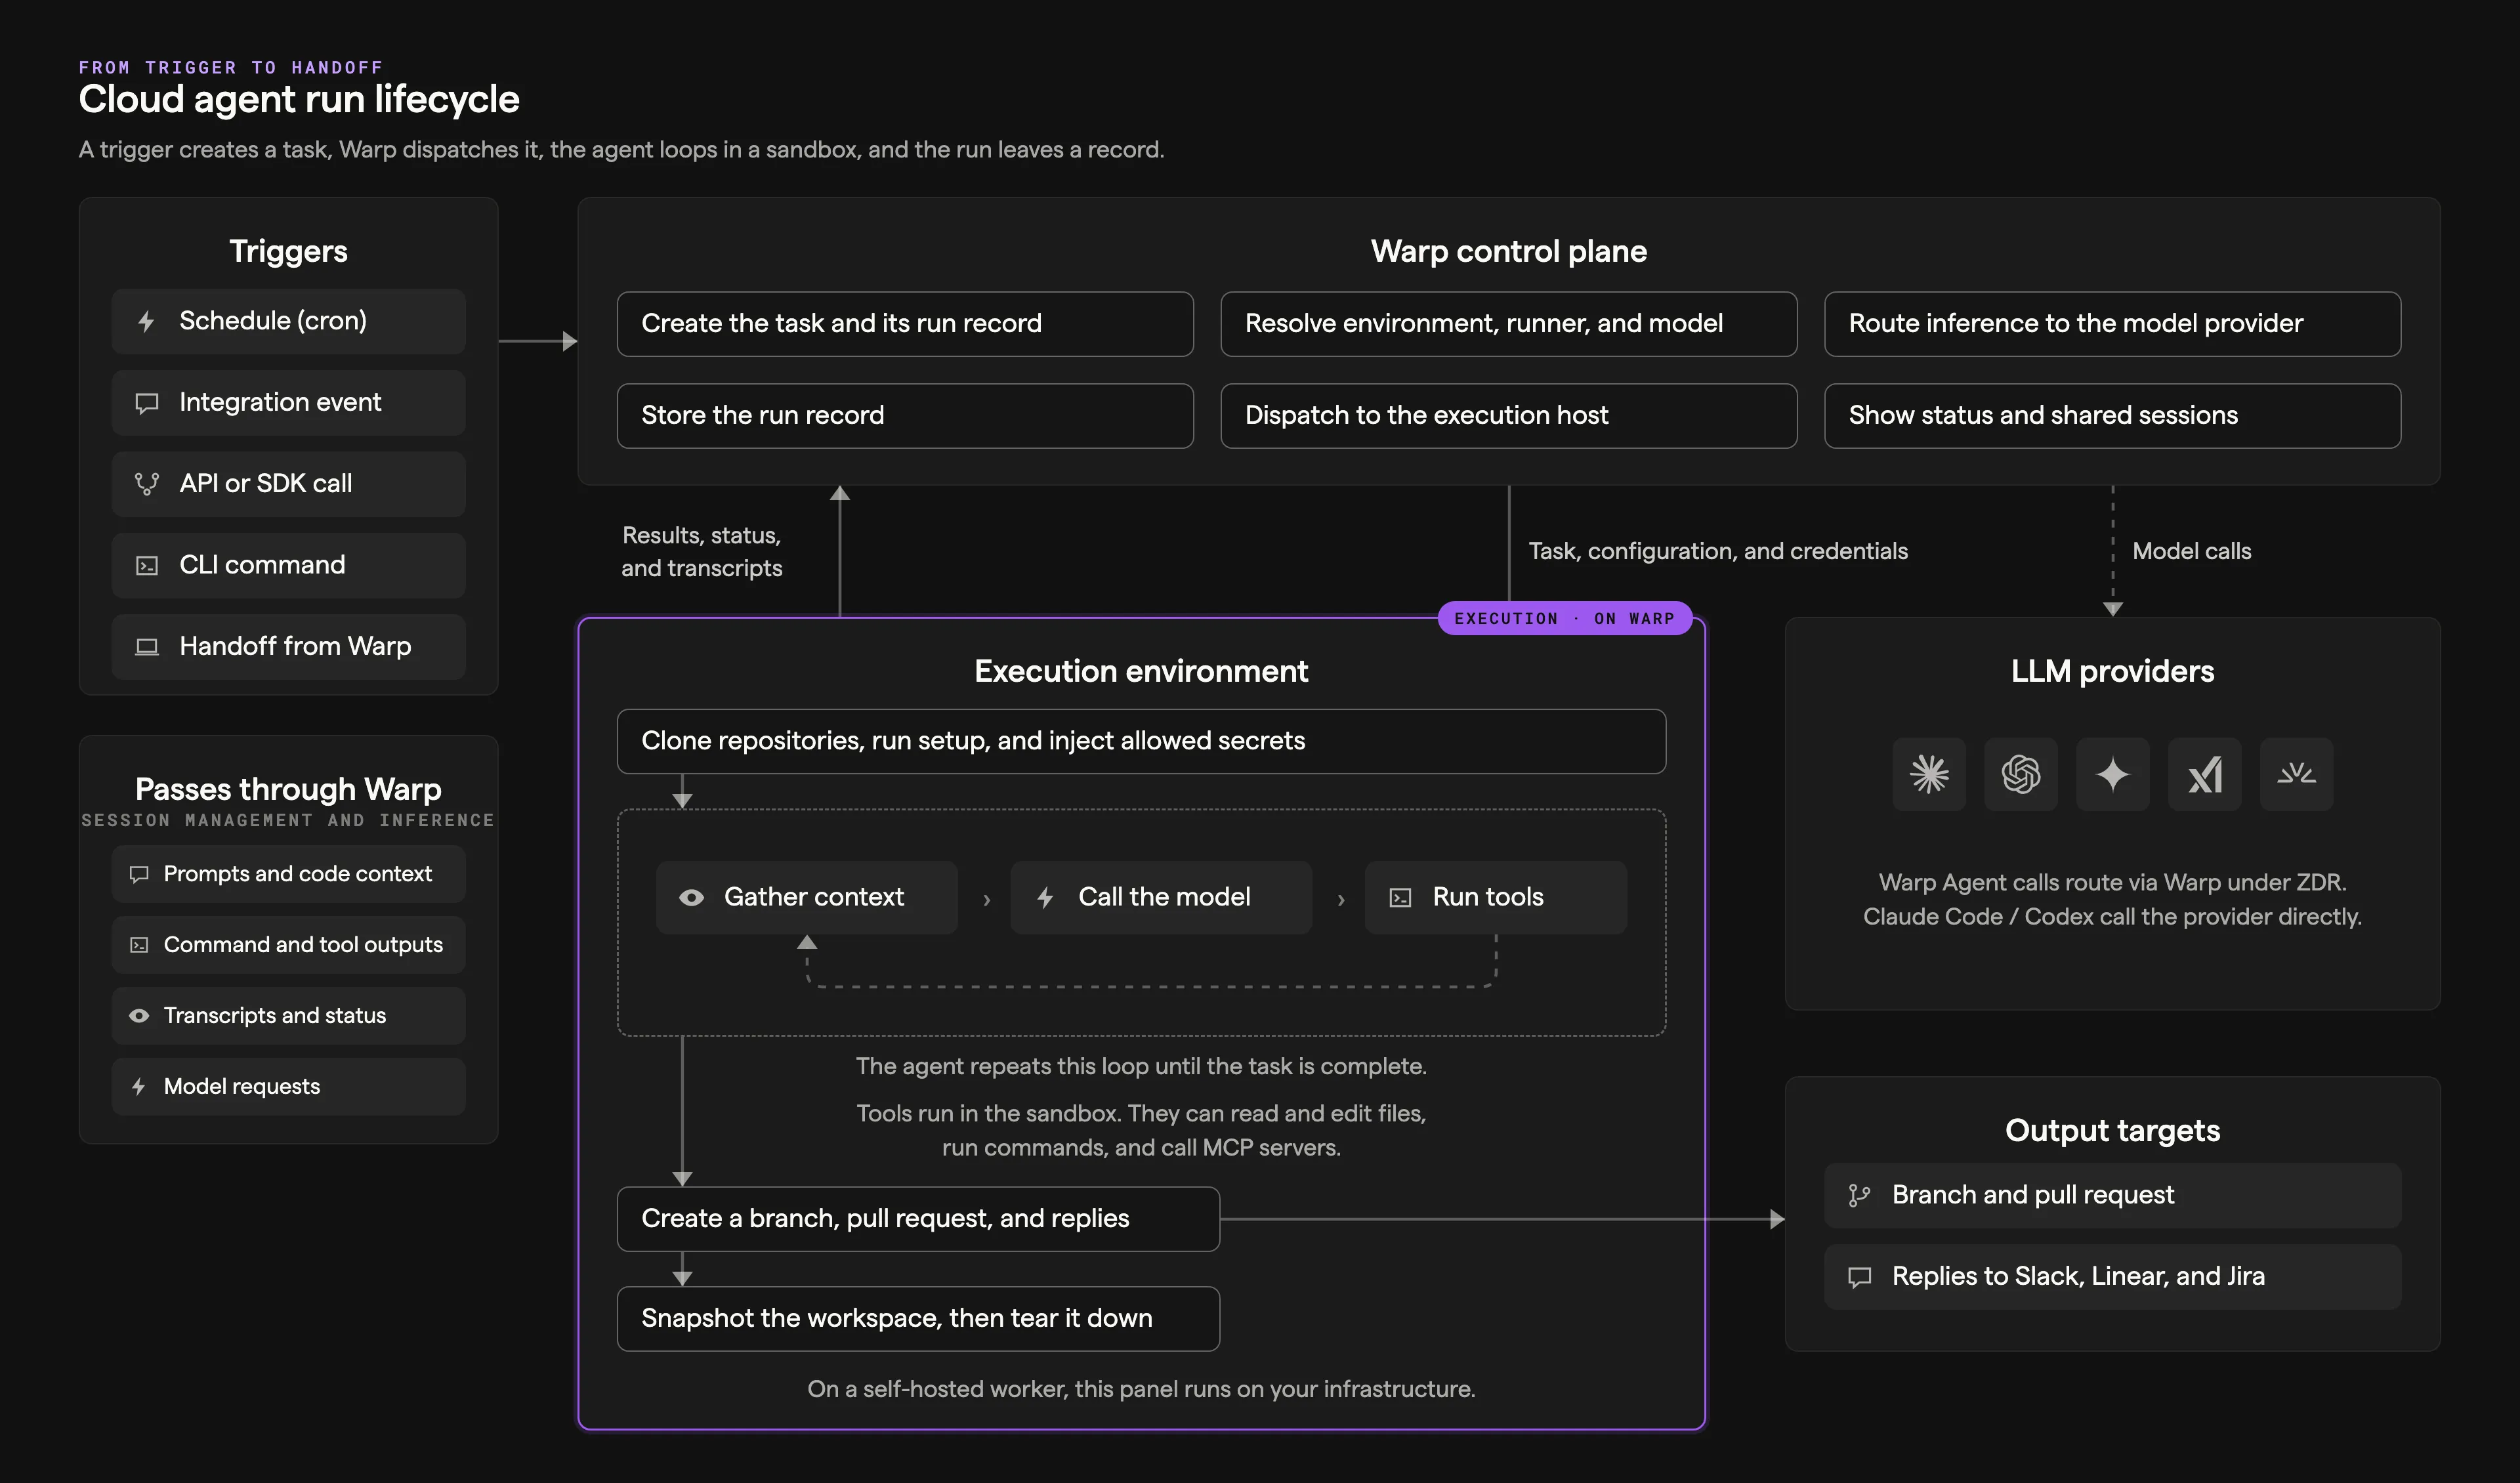2520x1483 pixels.
Task: Click the Triggers heading
Action: tap(289, 251)
